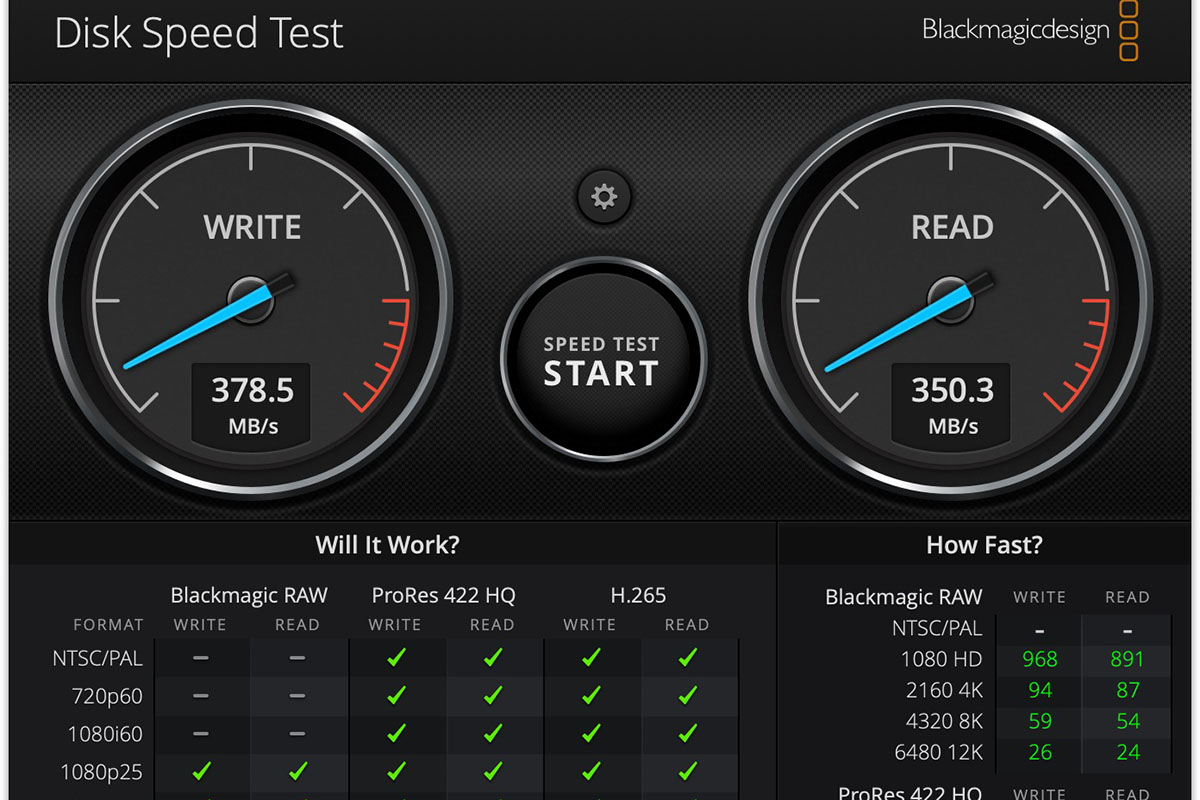
Task: Click the Blackmagic RAW heading in Will It Work
Action: [249, 595]
